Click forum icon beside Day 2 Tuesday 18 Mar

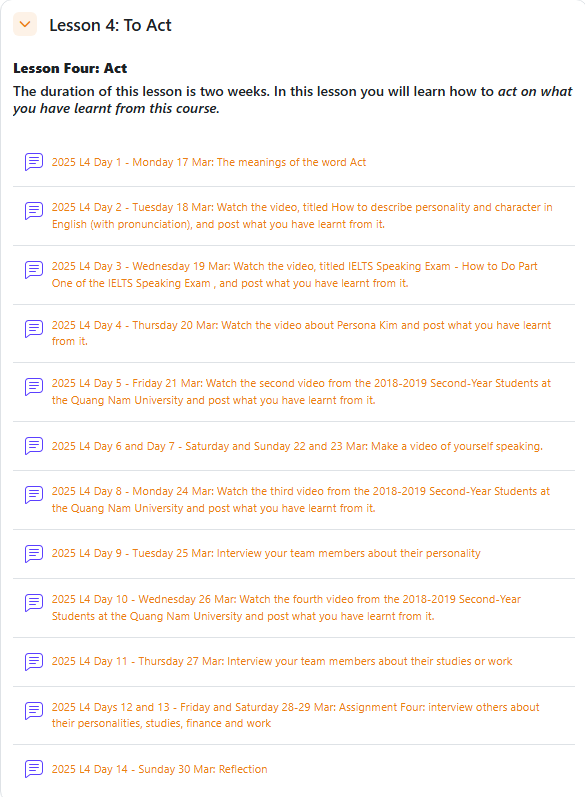tap(34, 210)
